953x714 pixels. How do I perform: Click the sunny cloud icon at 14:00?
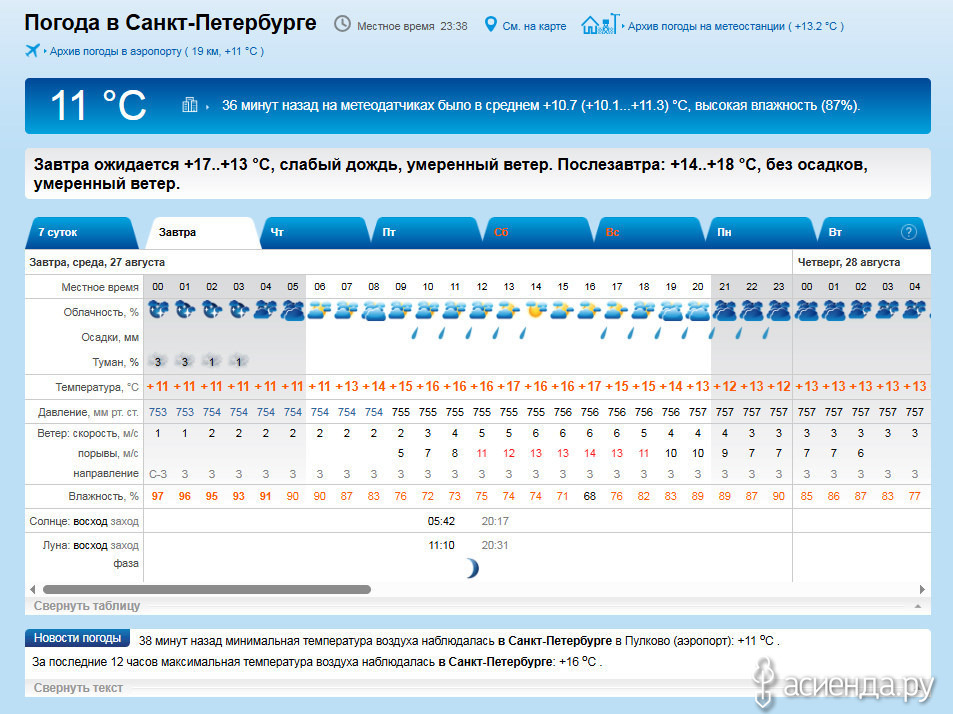(x=536, y=310)
